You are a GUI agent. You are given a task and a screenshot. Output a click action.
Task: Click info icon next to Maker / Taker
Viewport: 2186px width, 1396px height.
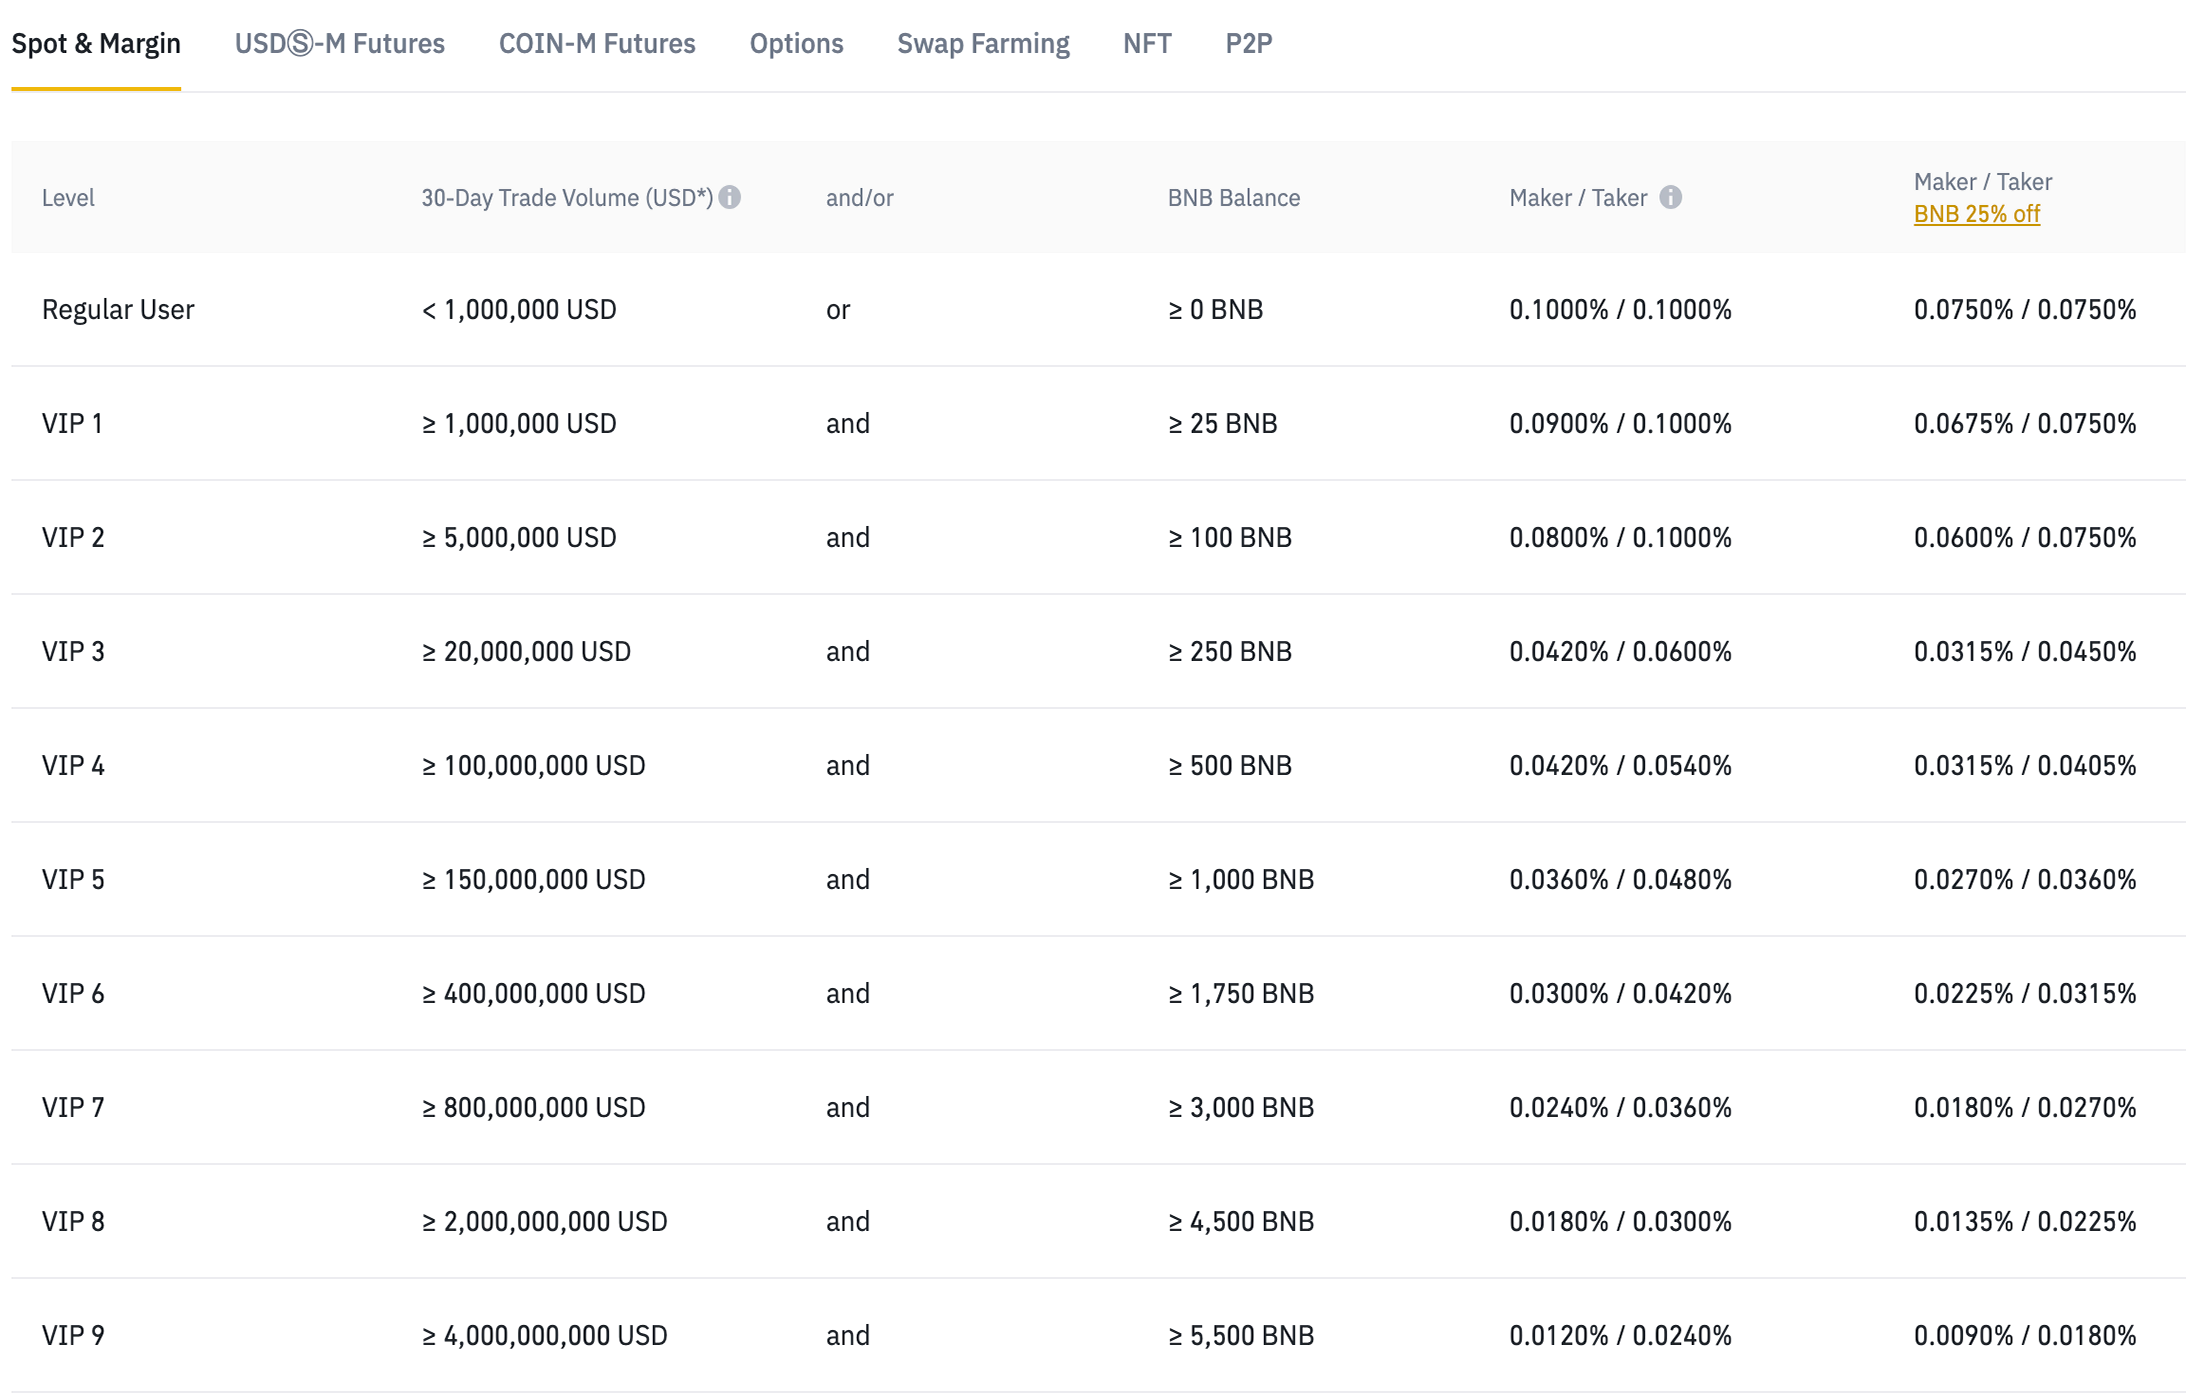[1670, 197]
